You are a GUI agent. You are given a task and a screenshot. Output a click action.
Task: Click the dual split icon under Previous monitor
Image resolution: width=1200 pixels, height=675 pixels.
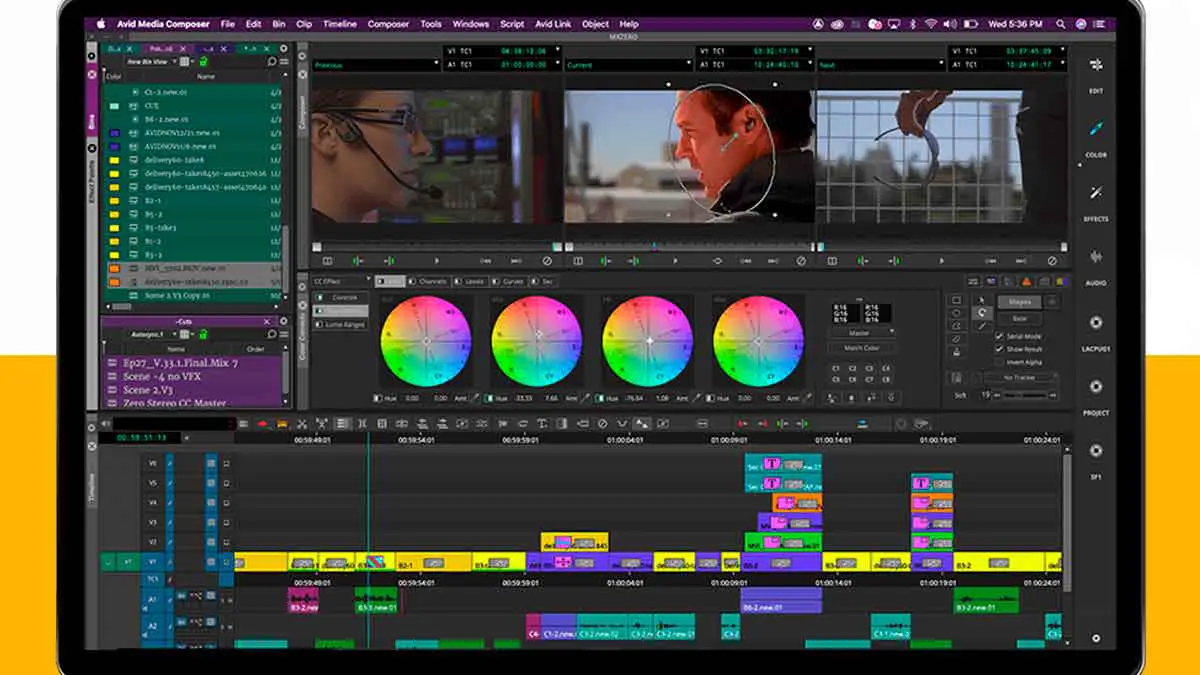(x=325, y=261)
